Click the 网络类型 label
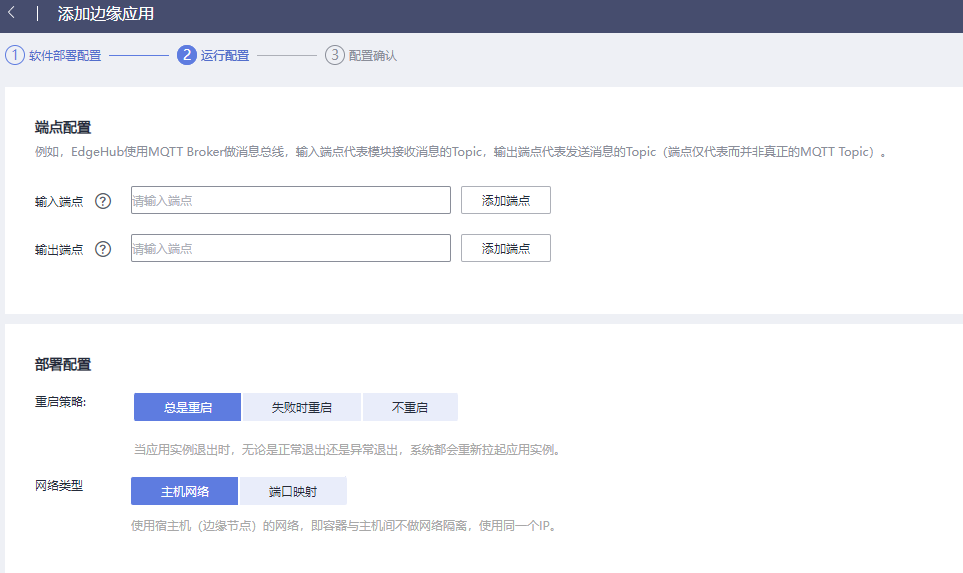963x573 pixels. coord(59,486)
